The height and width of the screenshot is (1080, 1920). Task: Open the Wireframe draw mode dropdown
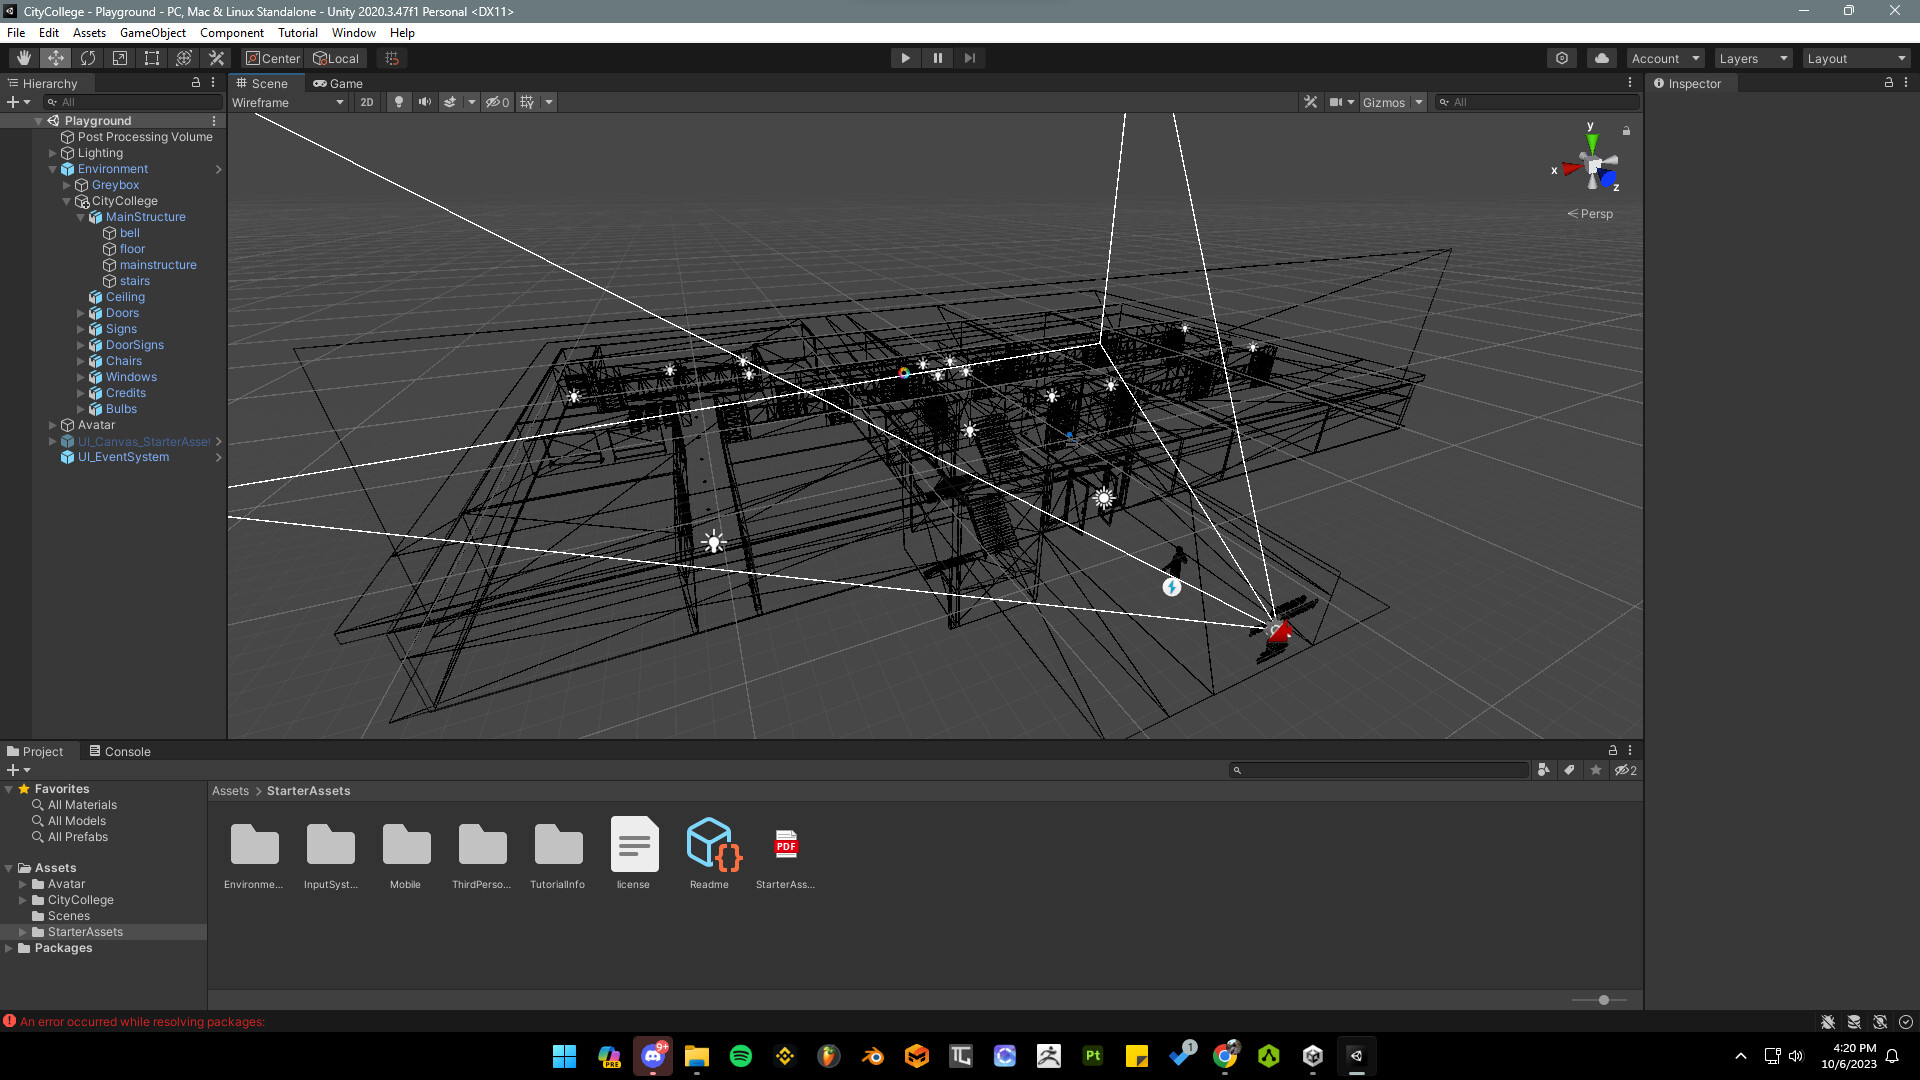pos(290,101)
